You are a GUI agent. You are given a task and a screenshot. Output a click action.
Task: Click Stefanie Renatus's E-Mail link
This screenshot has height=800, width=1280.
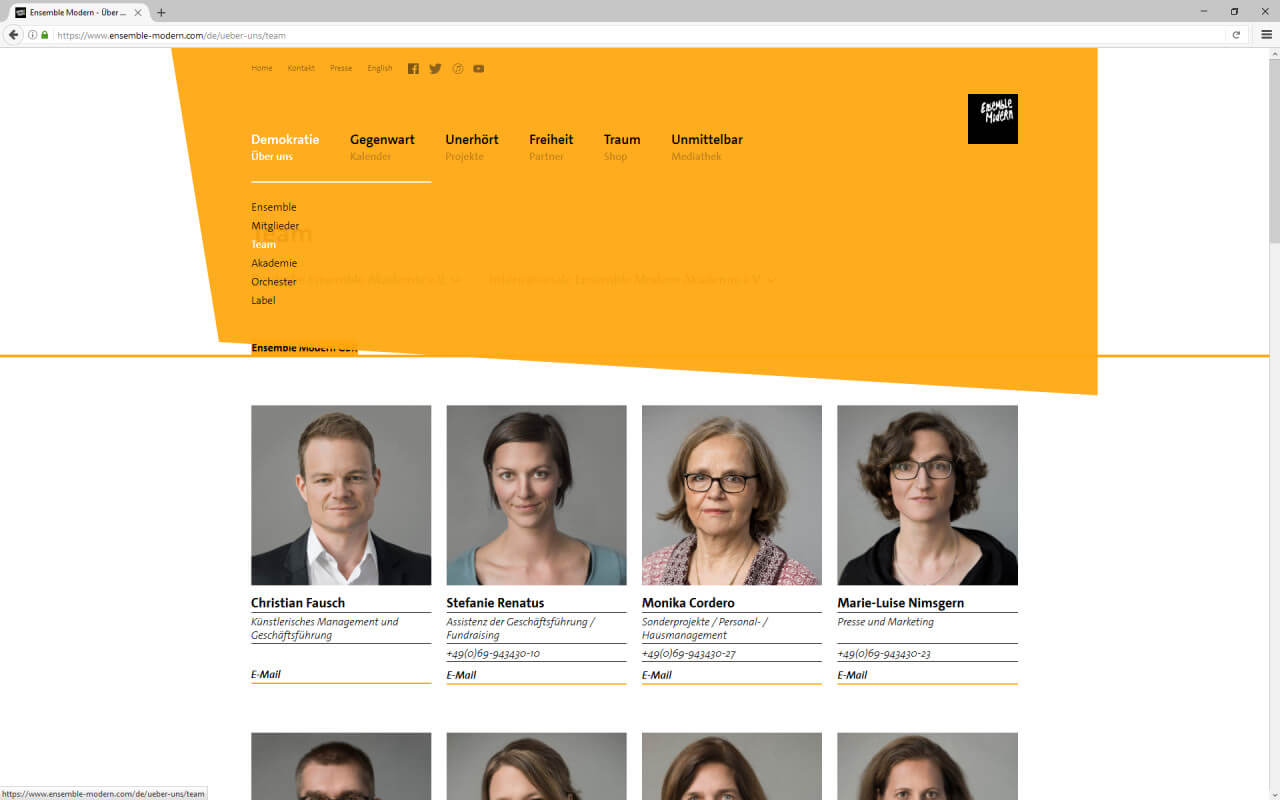[x=461, y=675]
